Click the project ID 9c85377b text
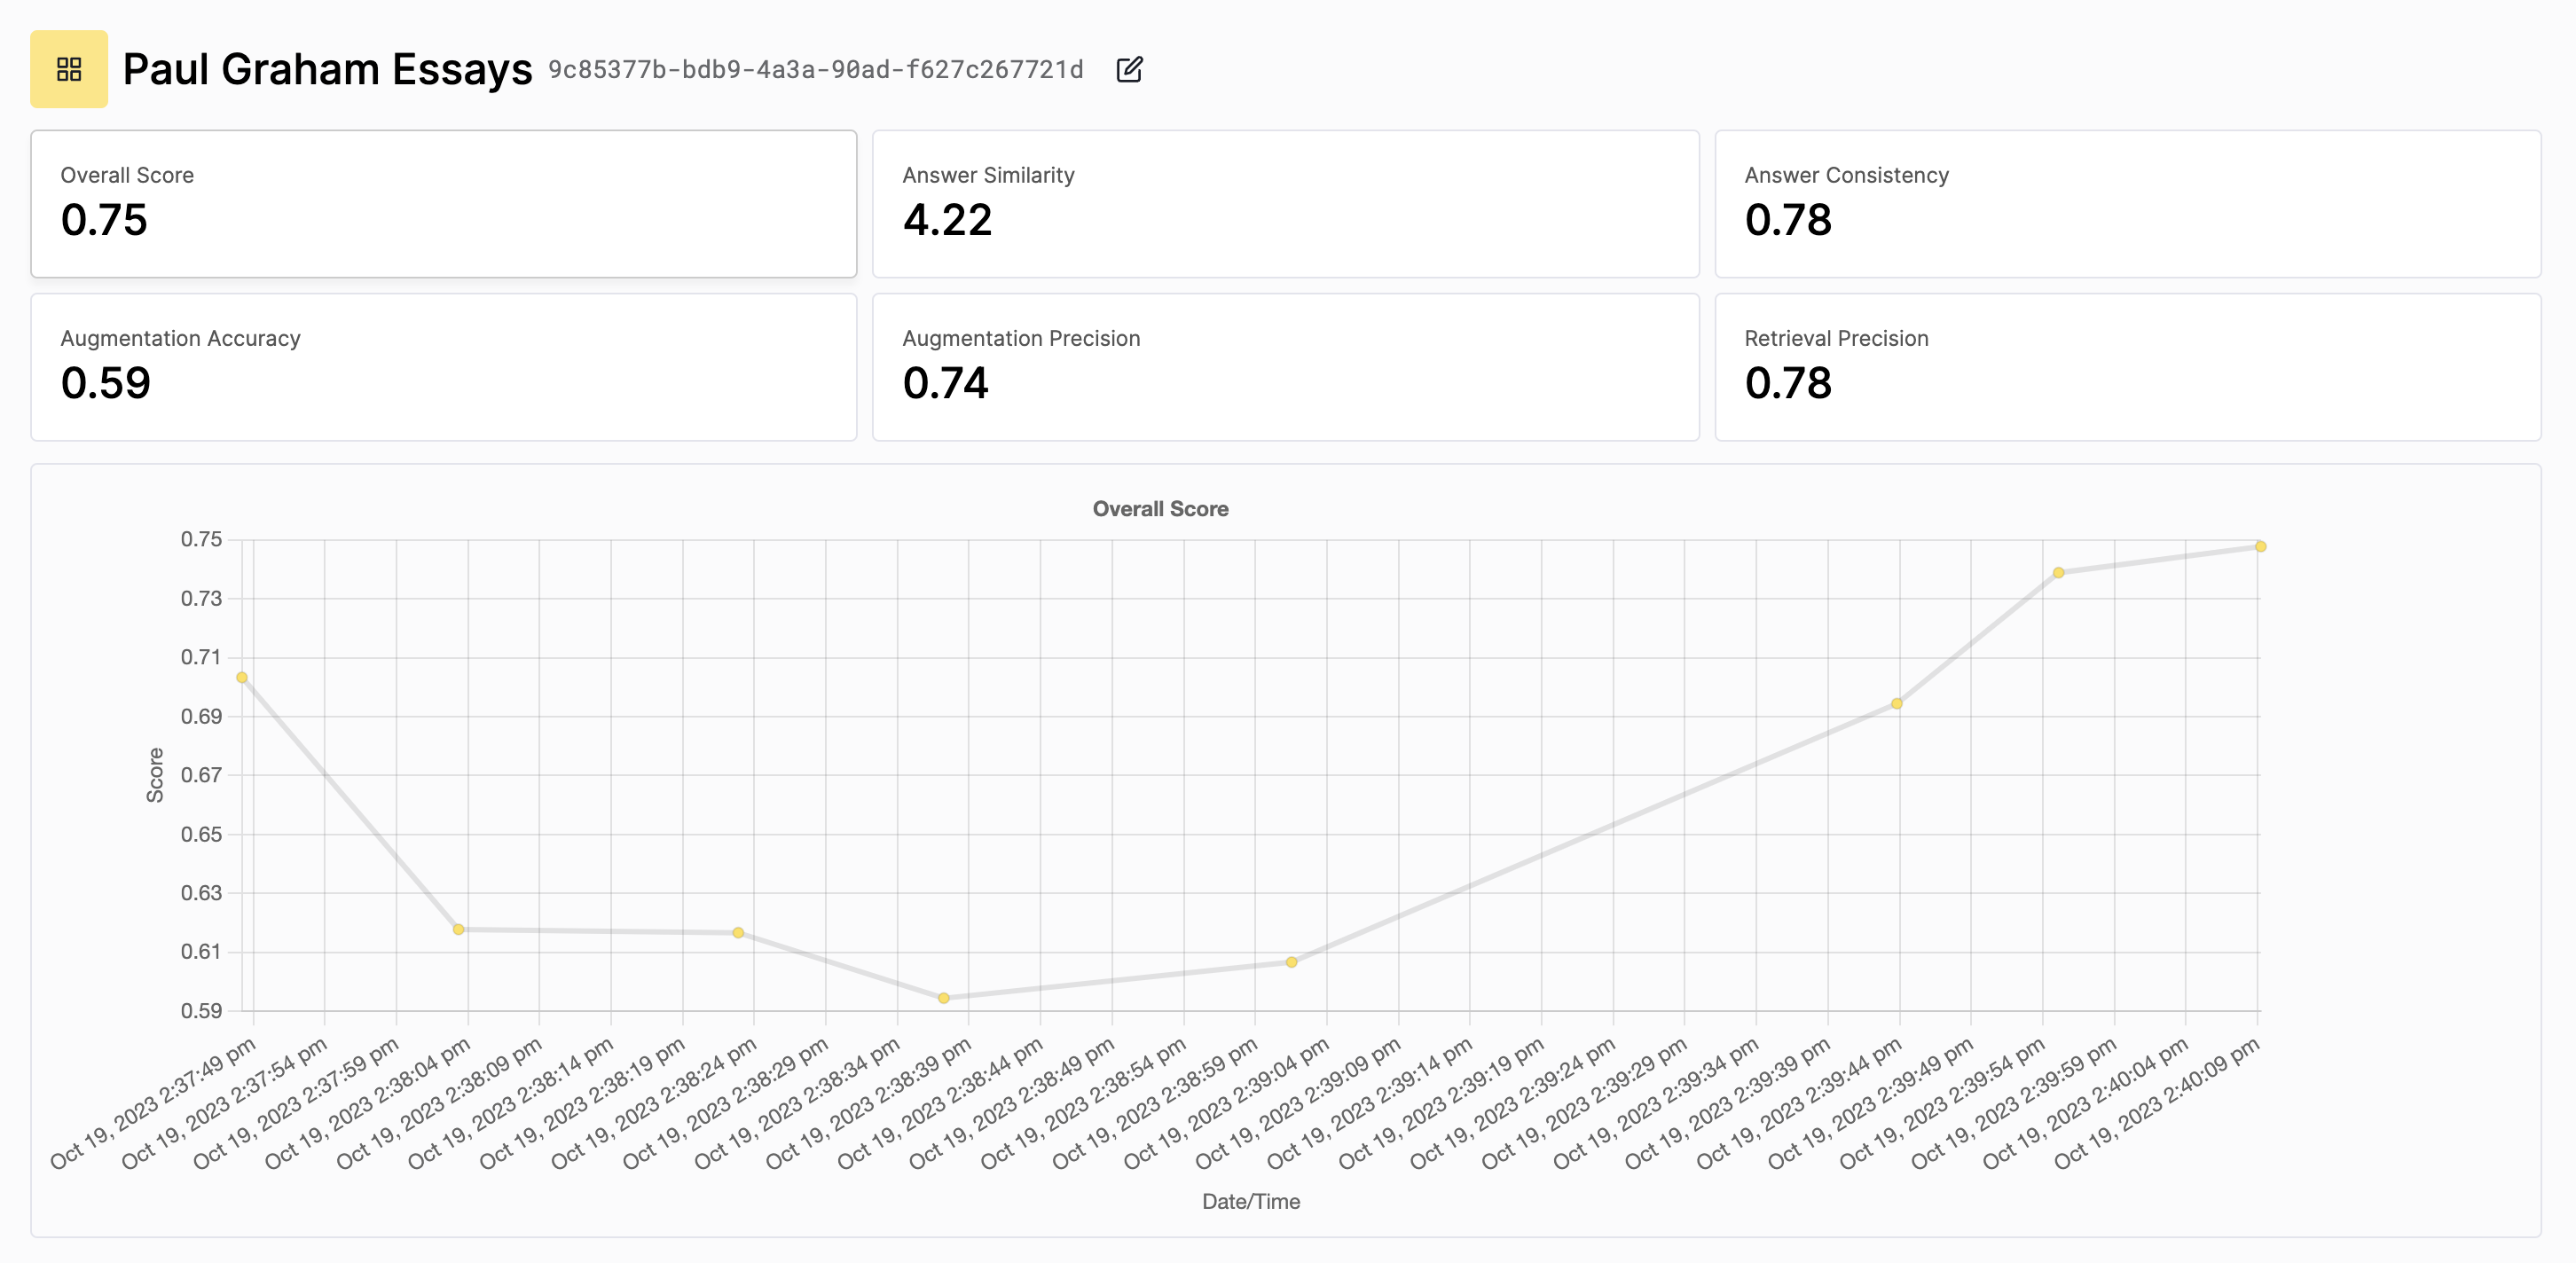This screenshot has height=1263, width=2576. (x=815, y=69)
